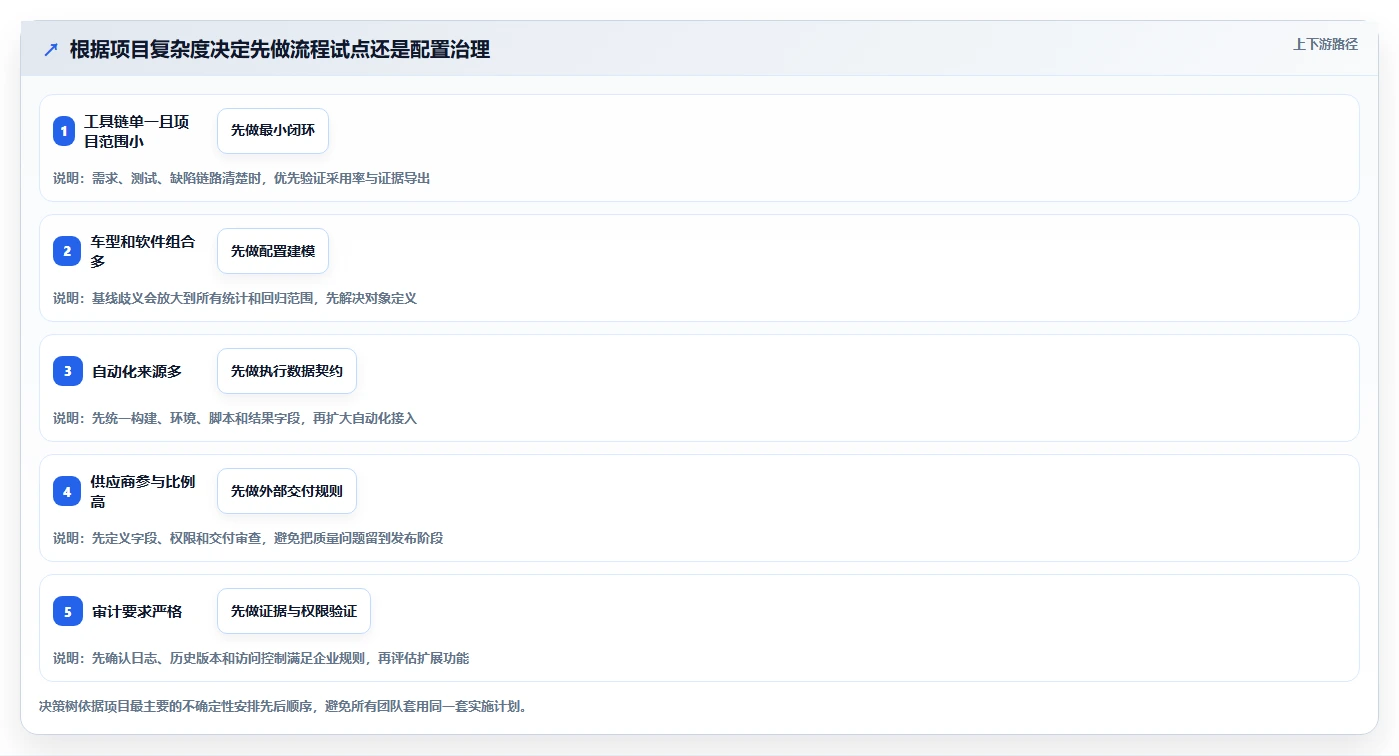Screen dimensions: 1399x756
Task: Click the note 先统一构建、环境、脚本和结果字段
Action: 235,418
